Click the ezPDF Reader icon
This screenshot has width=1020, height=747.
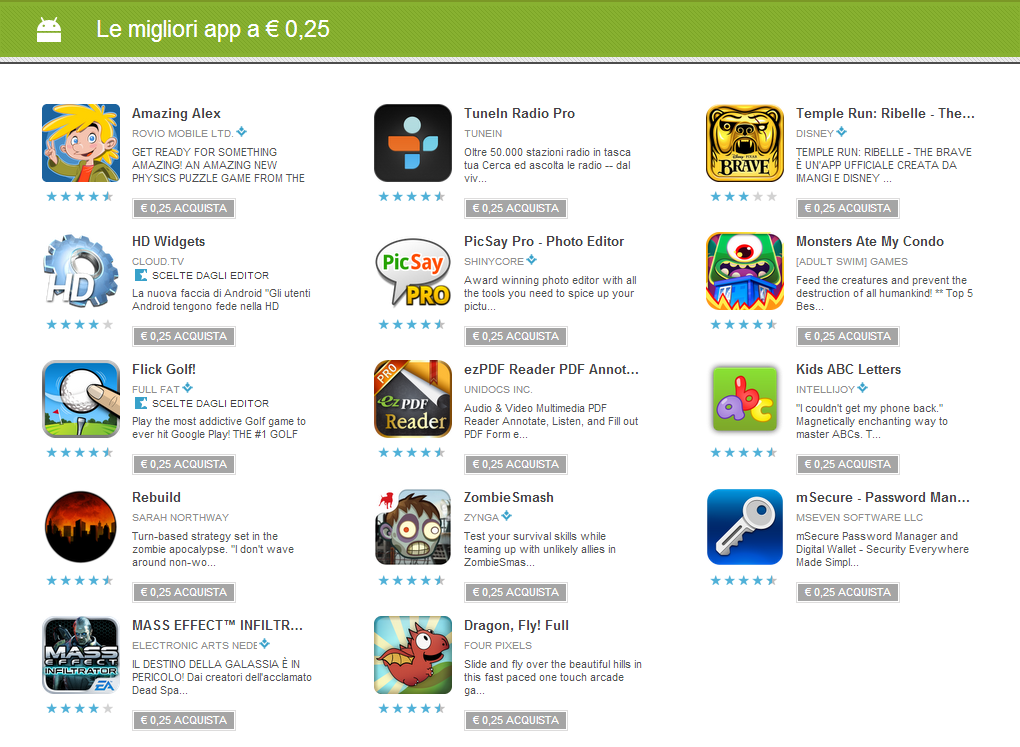(x=412, y=399)
